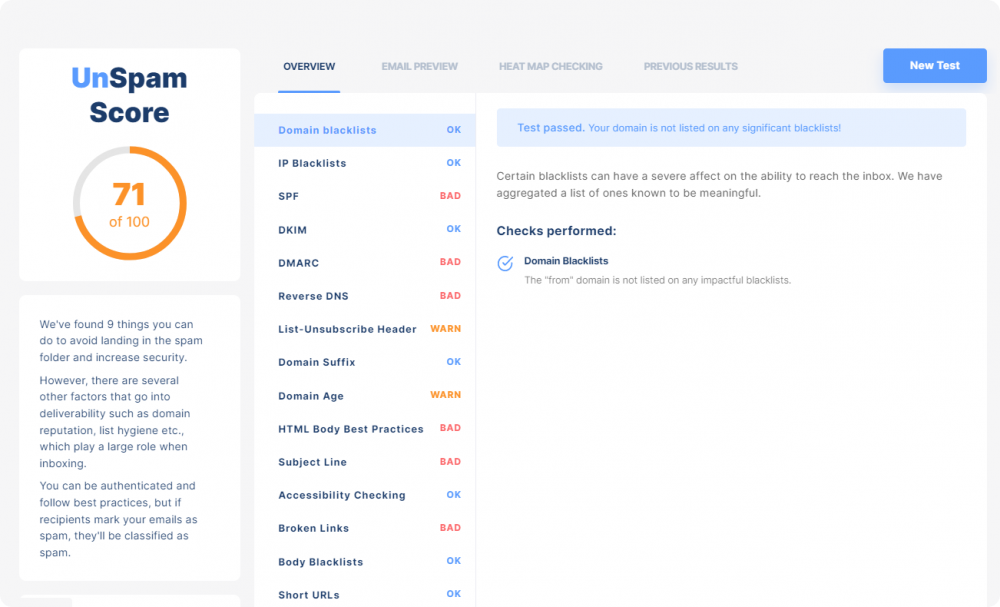Click the 71 of 100 score gauge
The height and width of the screenshot is (607, 1000).
pos(129,203)
